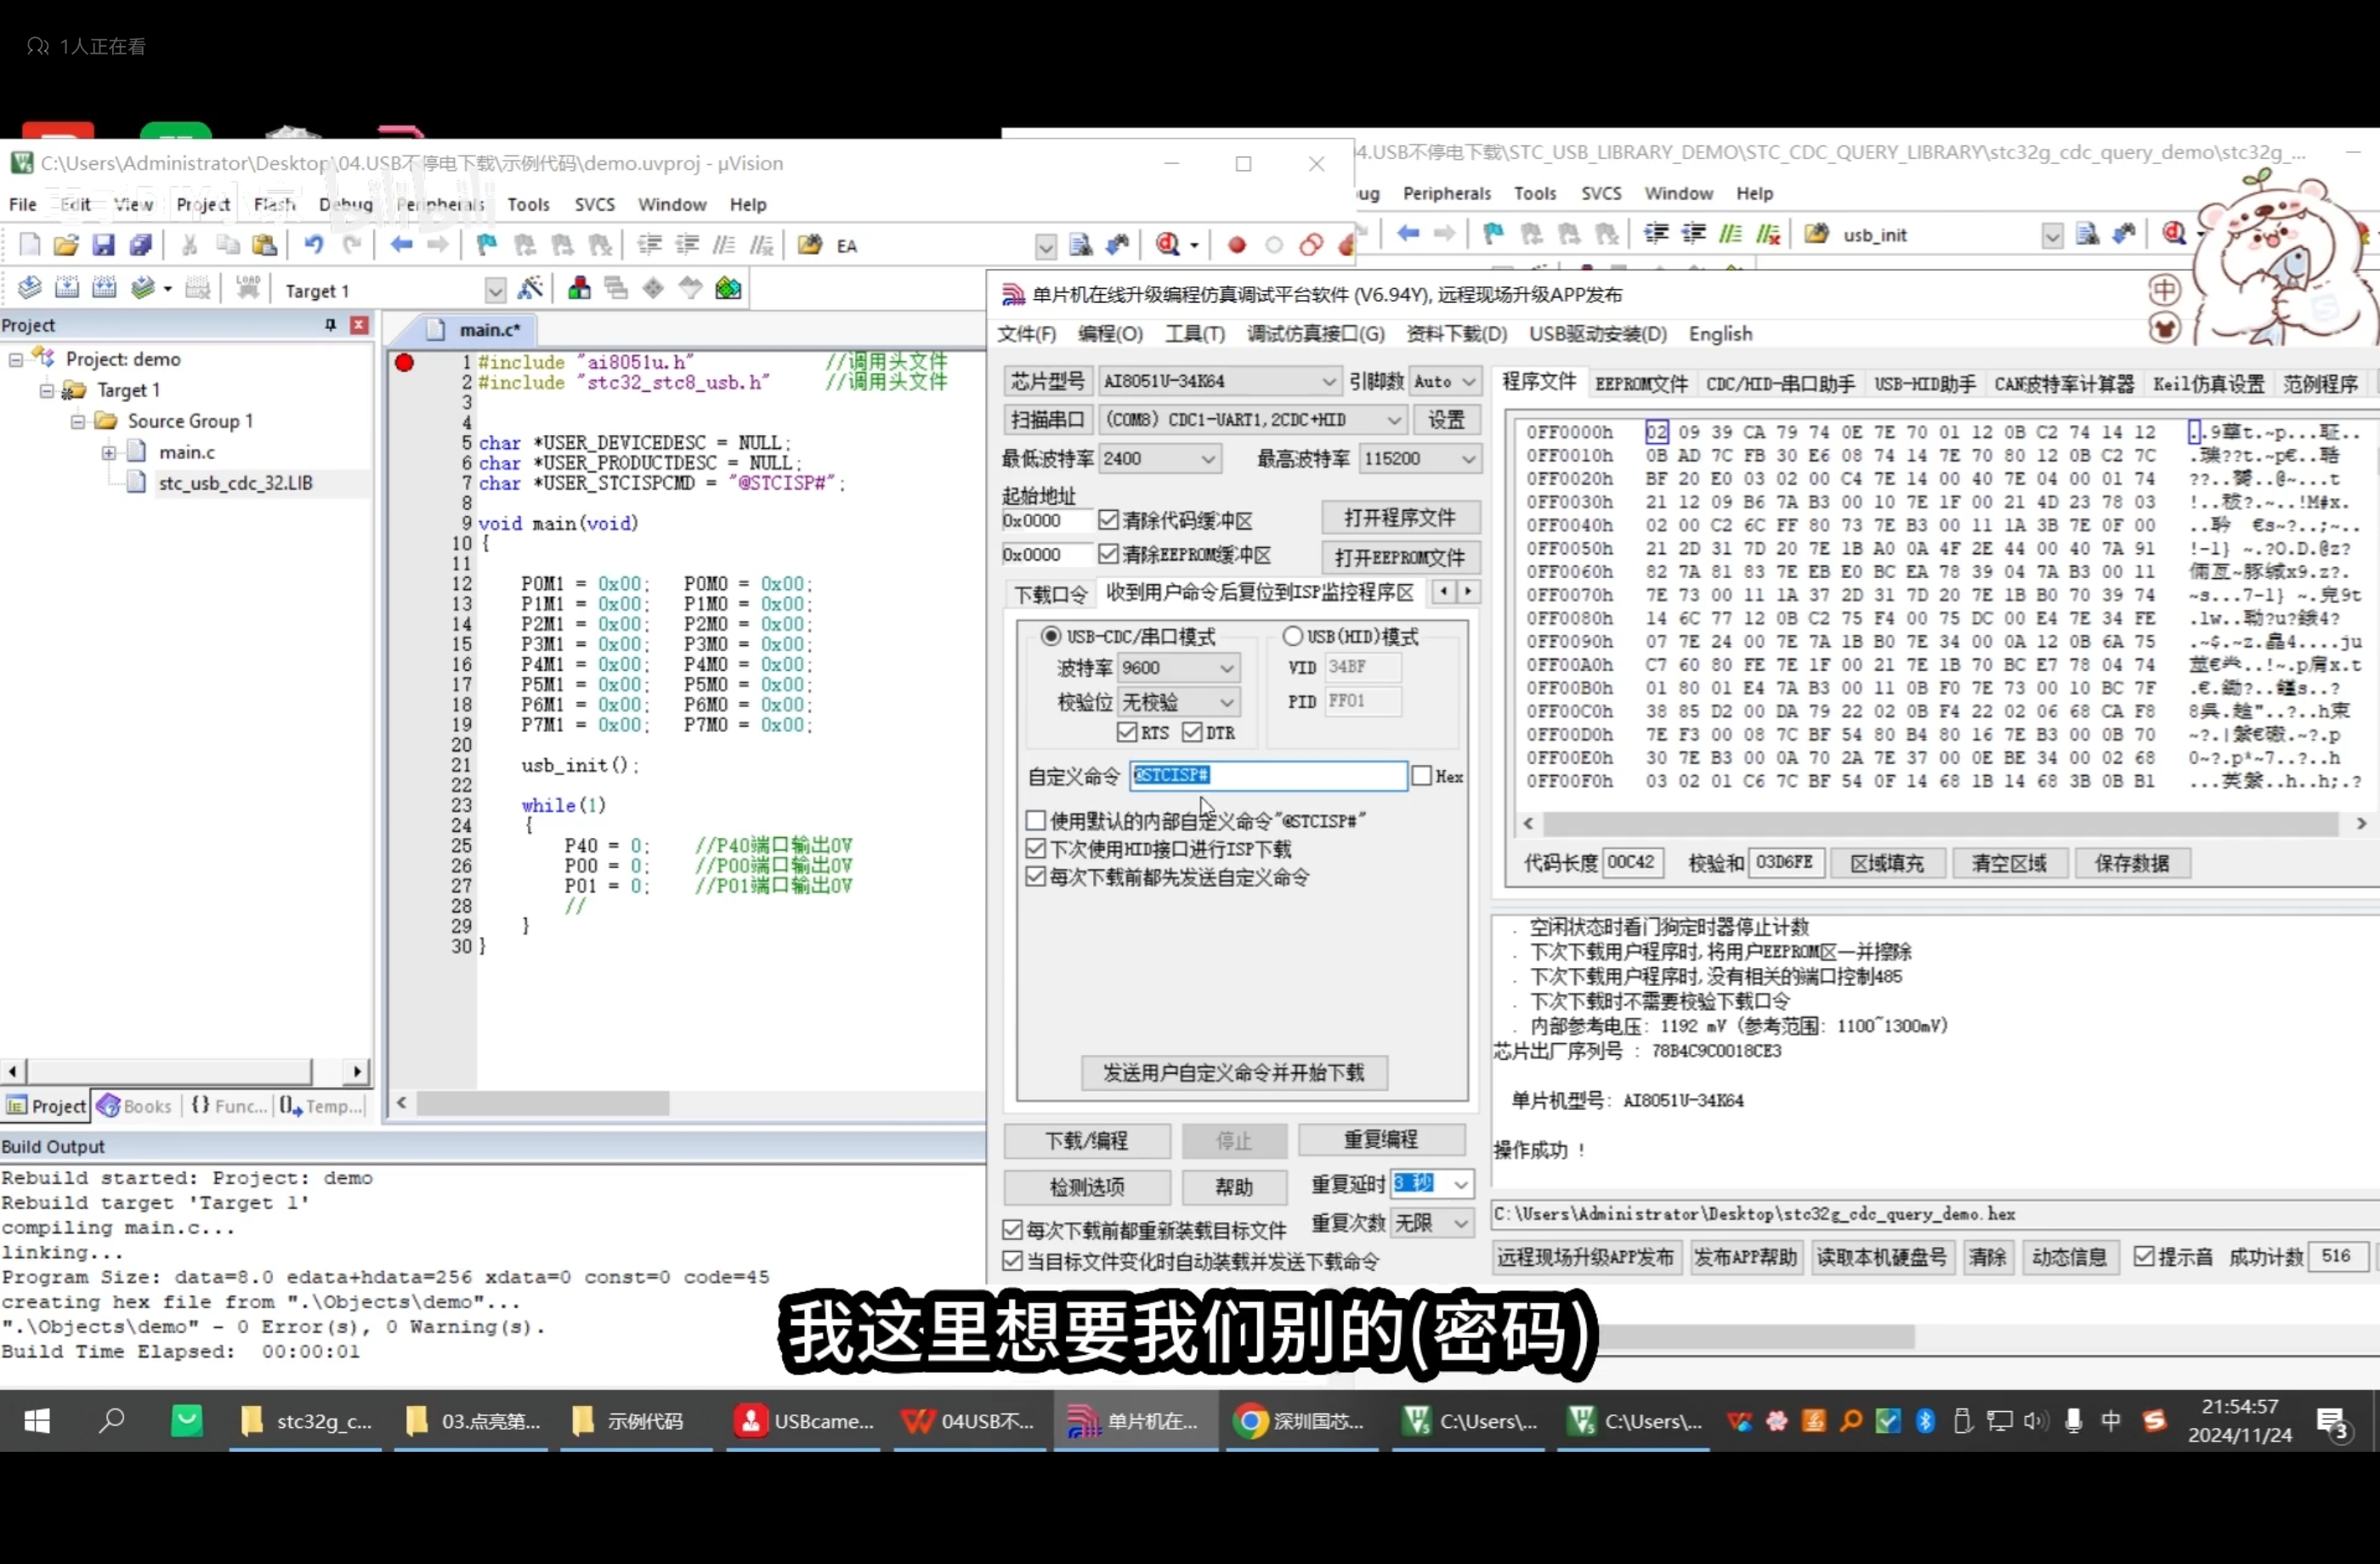Toggle the bookmark flag icon

coord(487,245)
